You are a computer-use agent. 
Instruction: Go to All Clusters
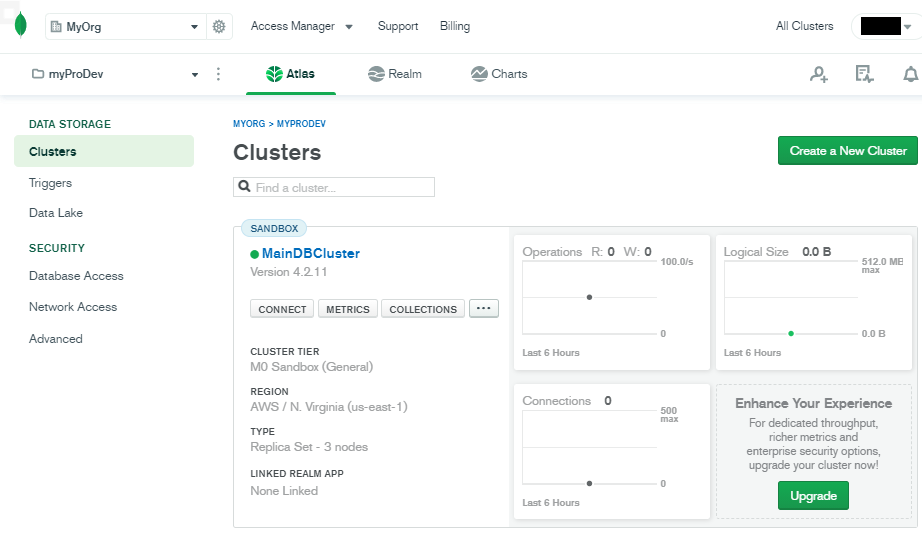click(x=804, y=26)
